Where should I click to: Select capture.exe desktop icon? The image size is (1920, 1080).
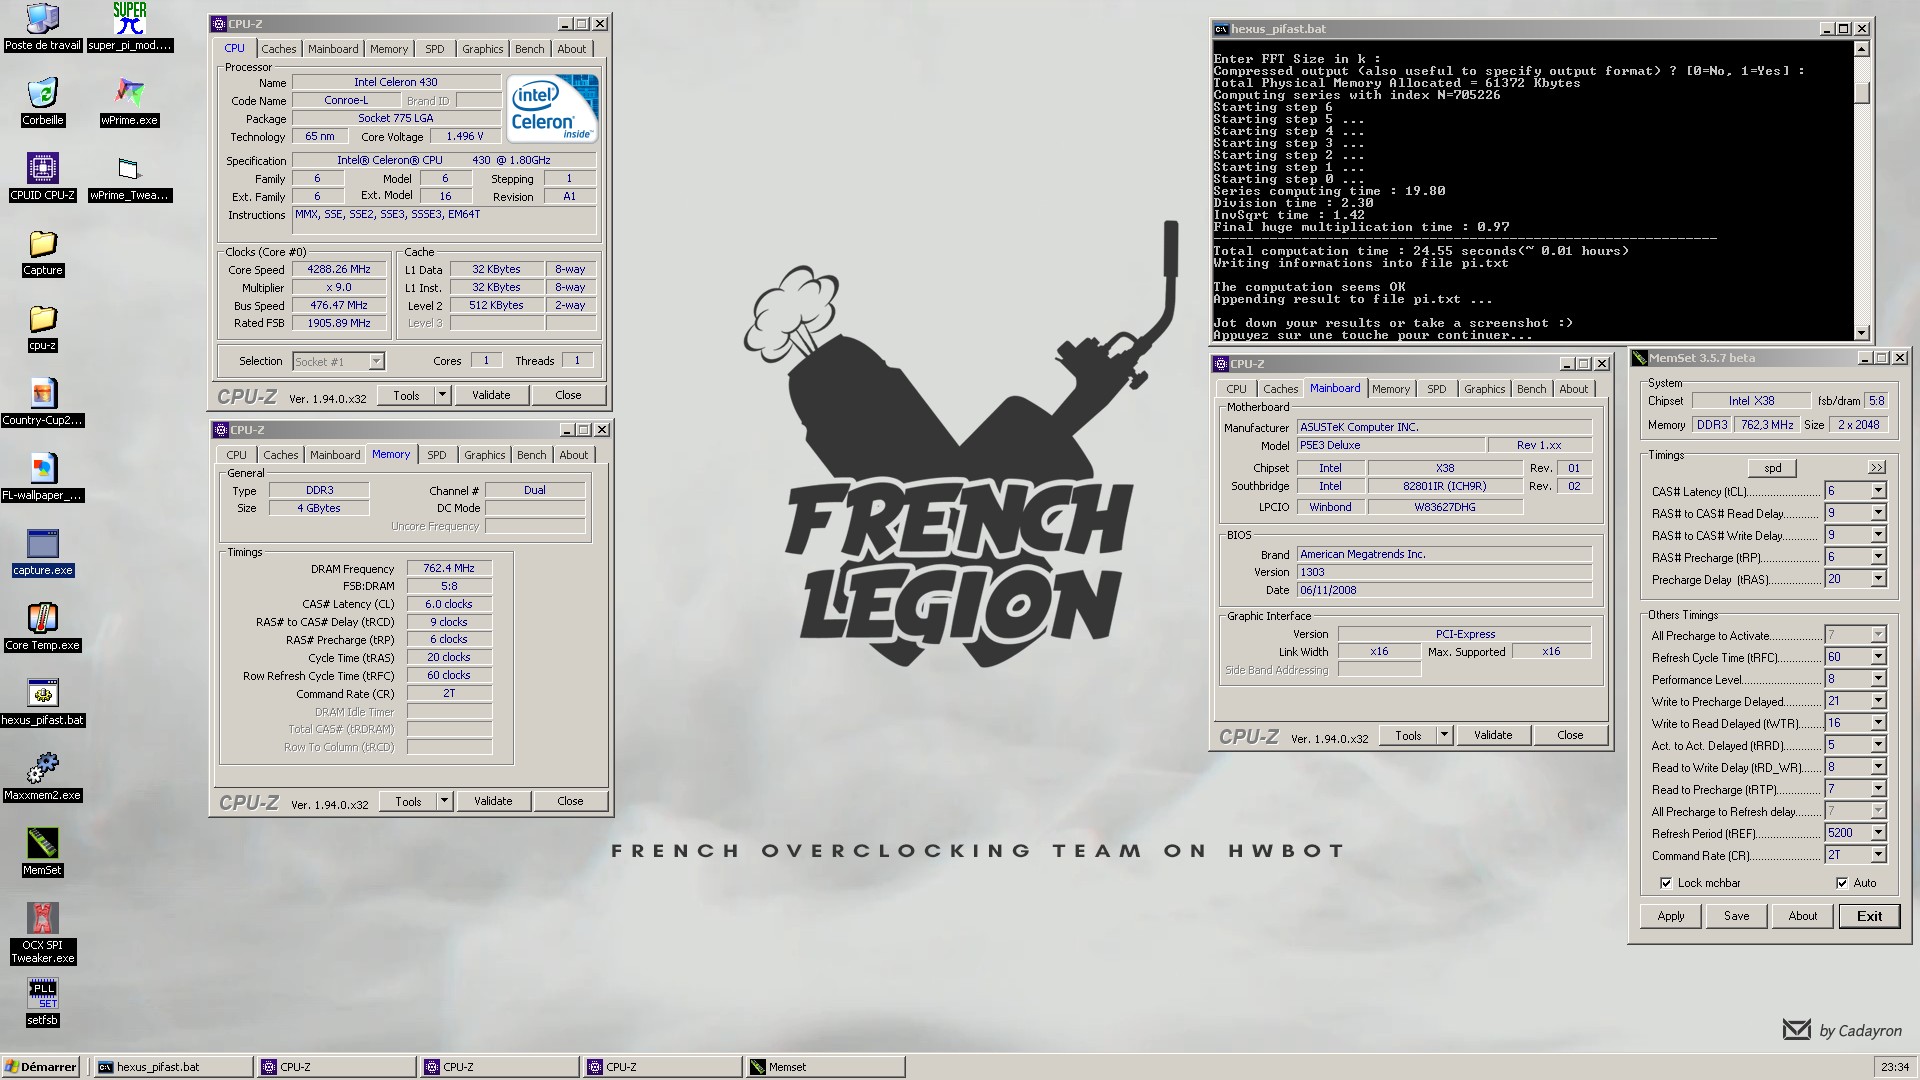tap(42, 552)
